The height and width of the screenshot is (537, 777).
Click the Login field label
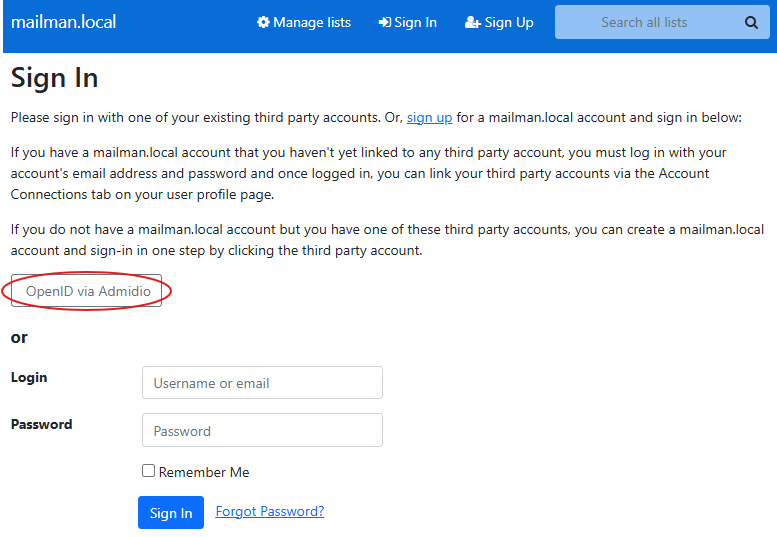tap(29, 377)
